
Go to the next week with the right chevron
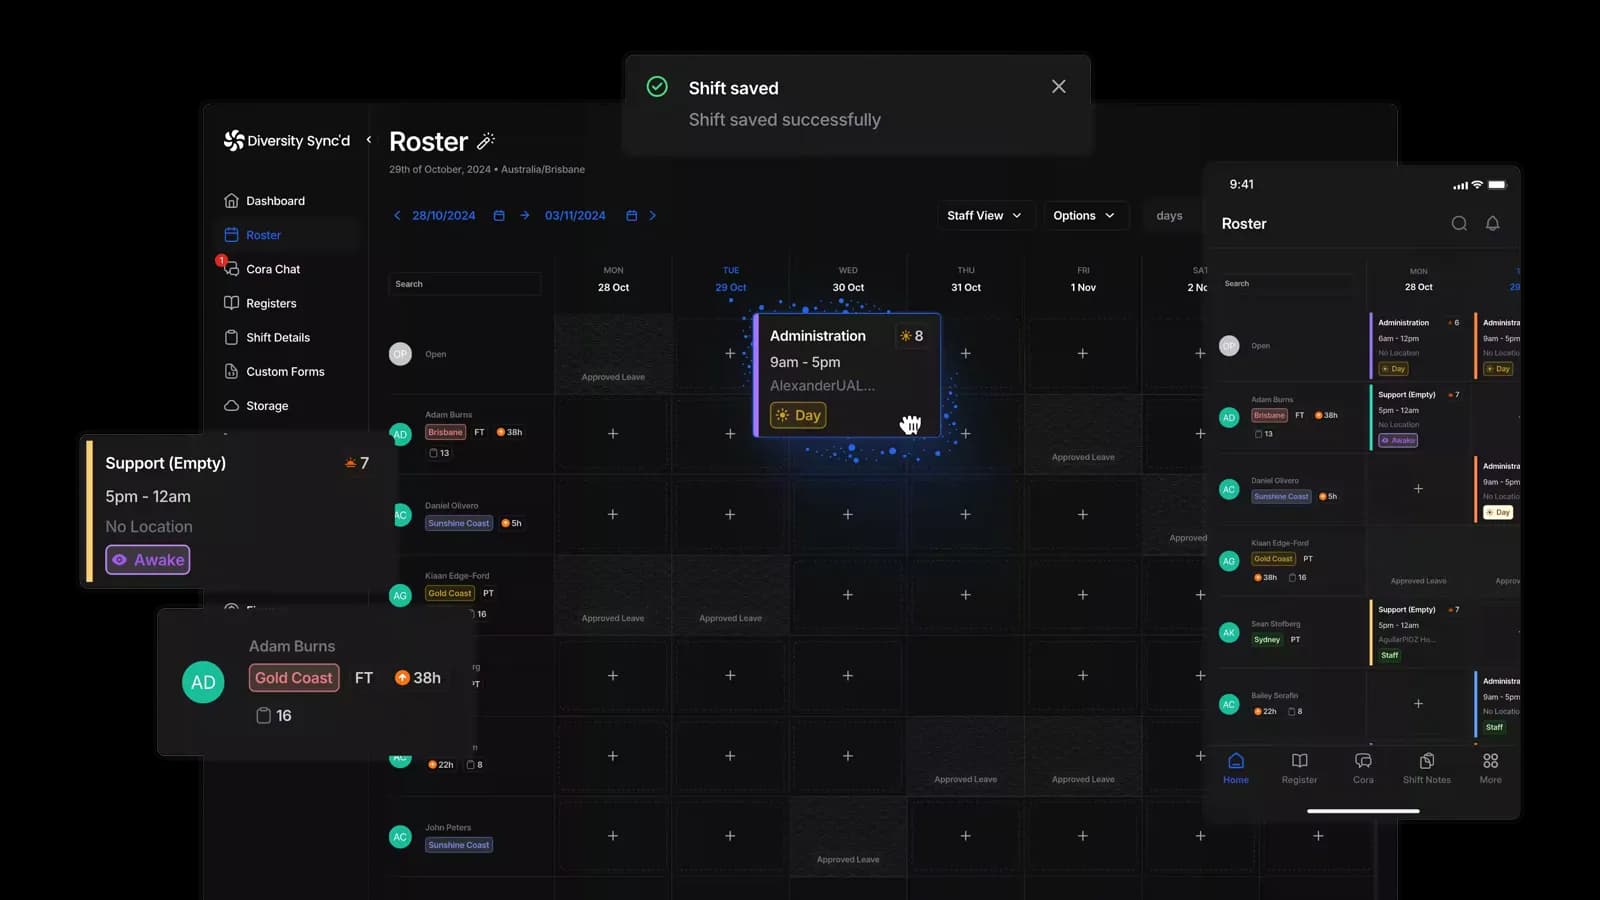point(653,215)
